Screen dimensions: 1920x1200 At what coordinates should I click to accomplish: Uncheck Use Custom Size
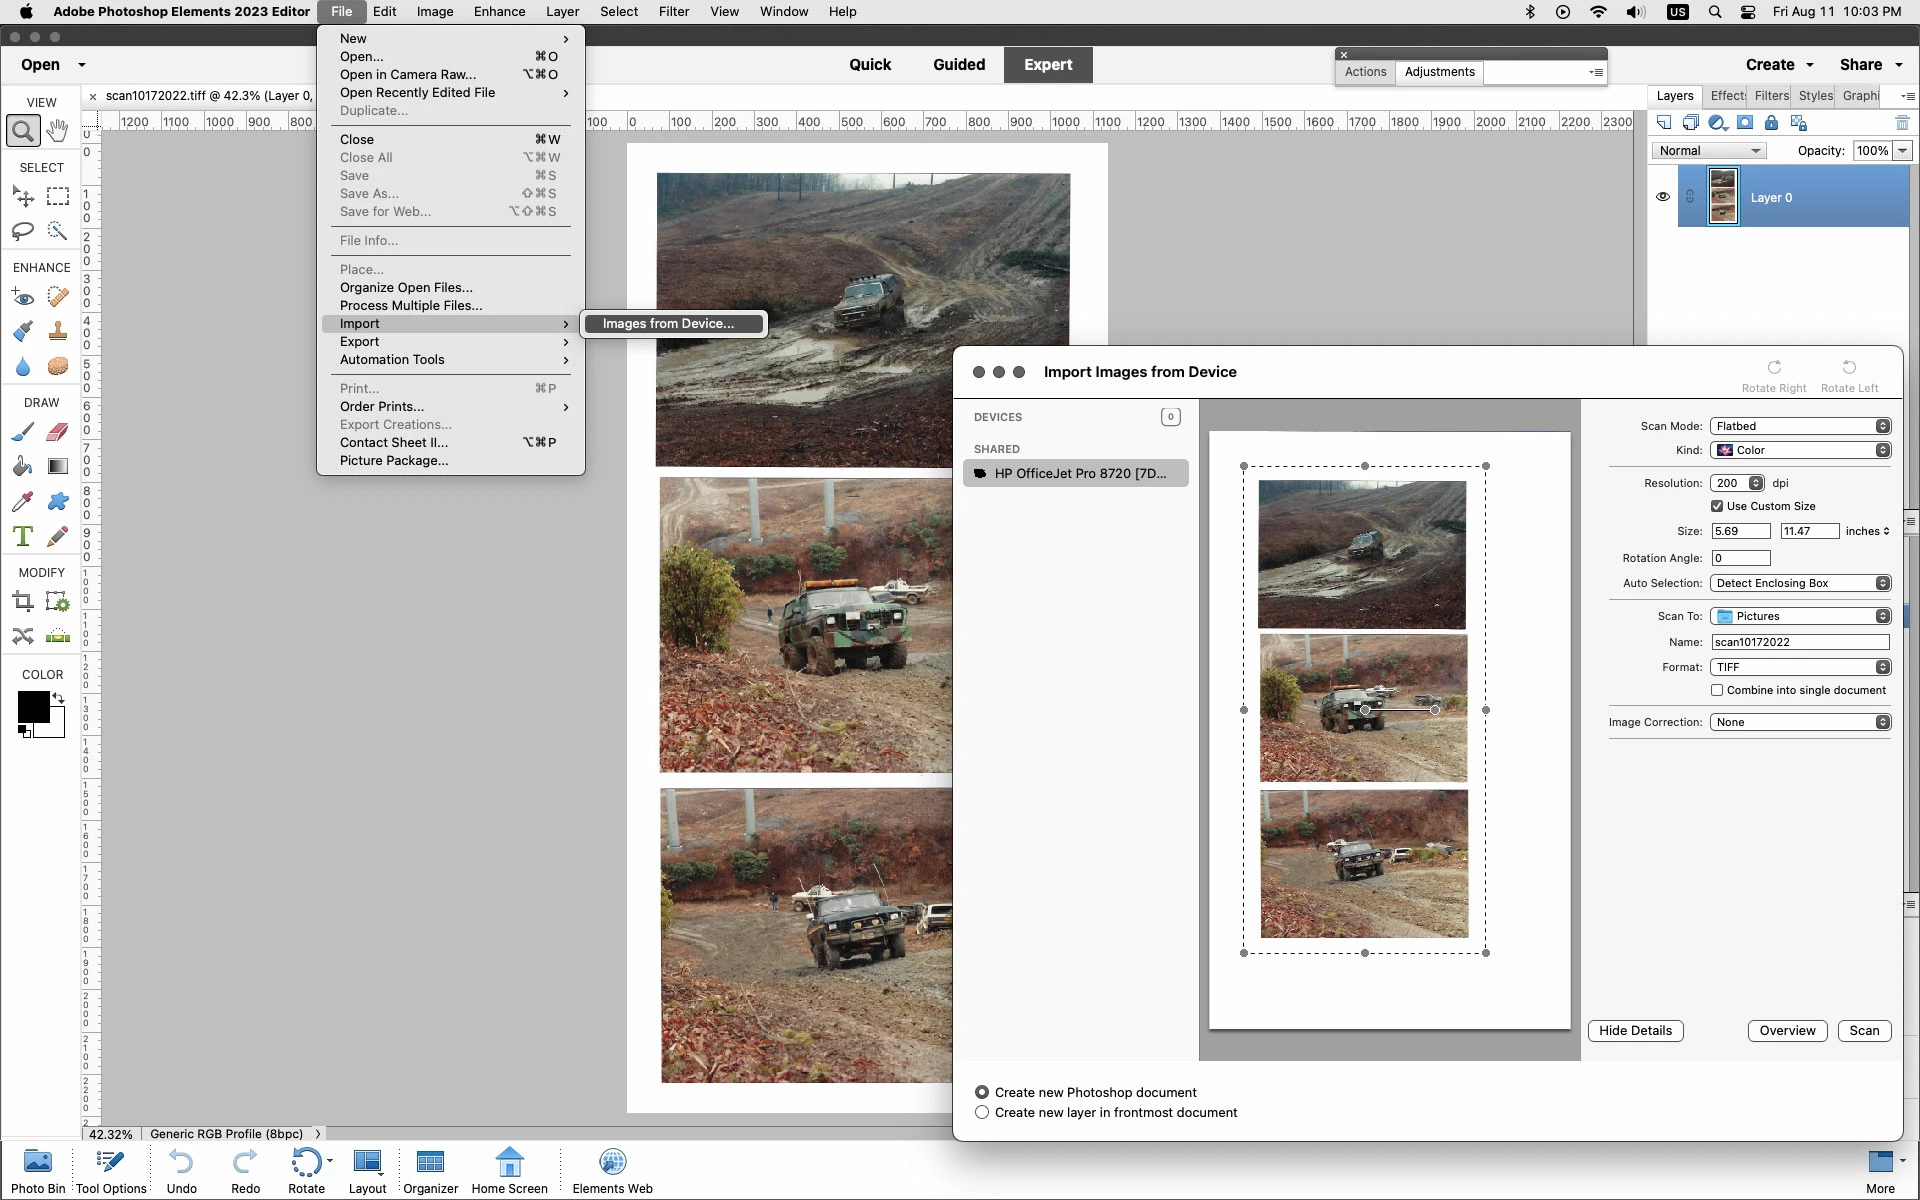click(x=1717, y=506)
